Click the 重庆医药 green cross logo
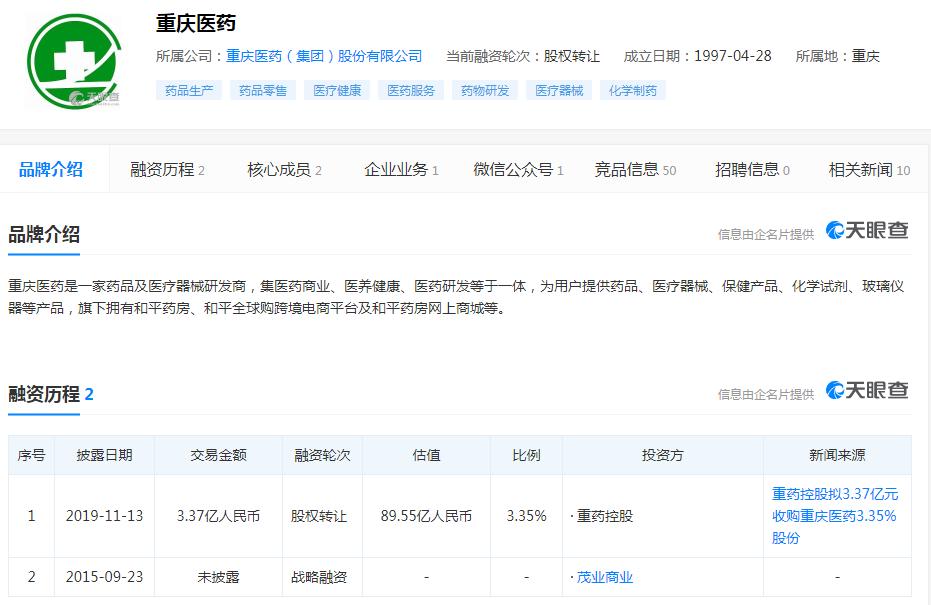This screenshot has width=931, height=605. click(x=74, y=62)
